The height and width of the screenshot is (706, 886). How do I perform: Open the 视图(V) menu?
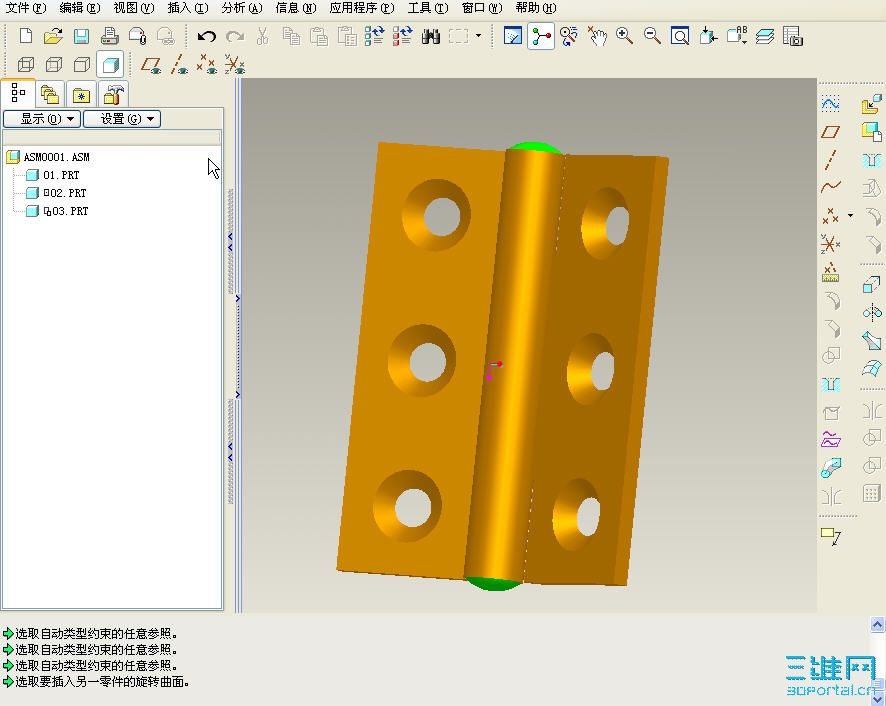(x=134, y=8)
